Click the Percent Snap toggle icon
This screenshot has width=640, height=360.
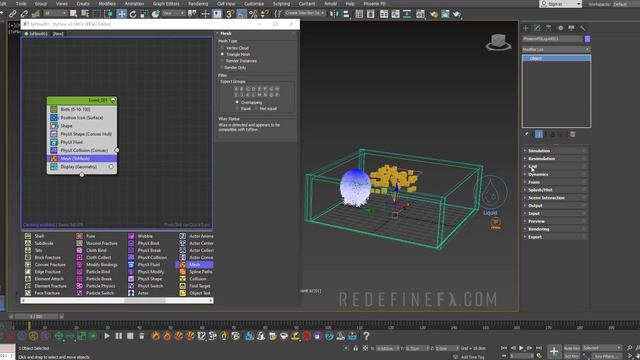point(253,14)
